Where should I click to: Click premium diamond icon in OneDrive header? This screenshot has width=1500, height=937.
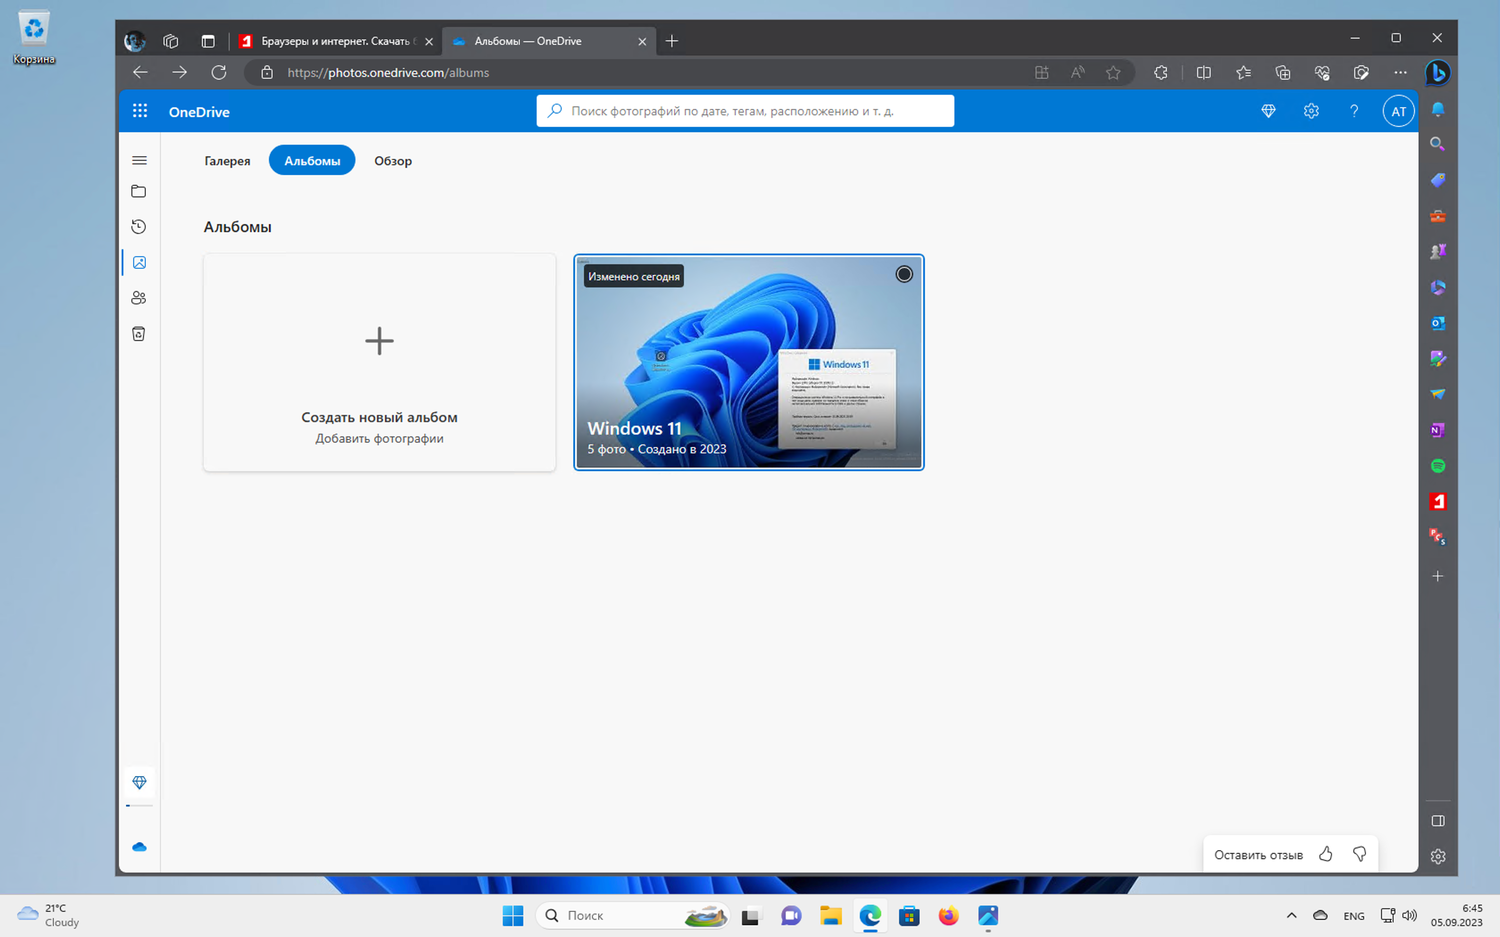(1268, 111)
